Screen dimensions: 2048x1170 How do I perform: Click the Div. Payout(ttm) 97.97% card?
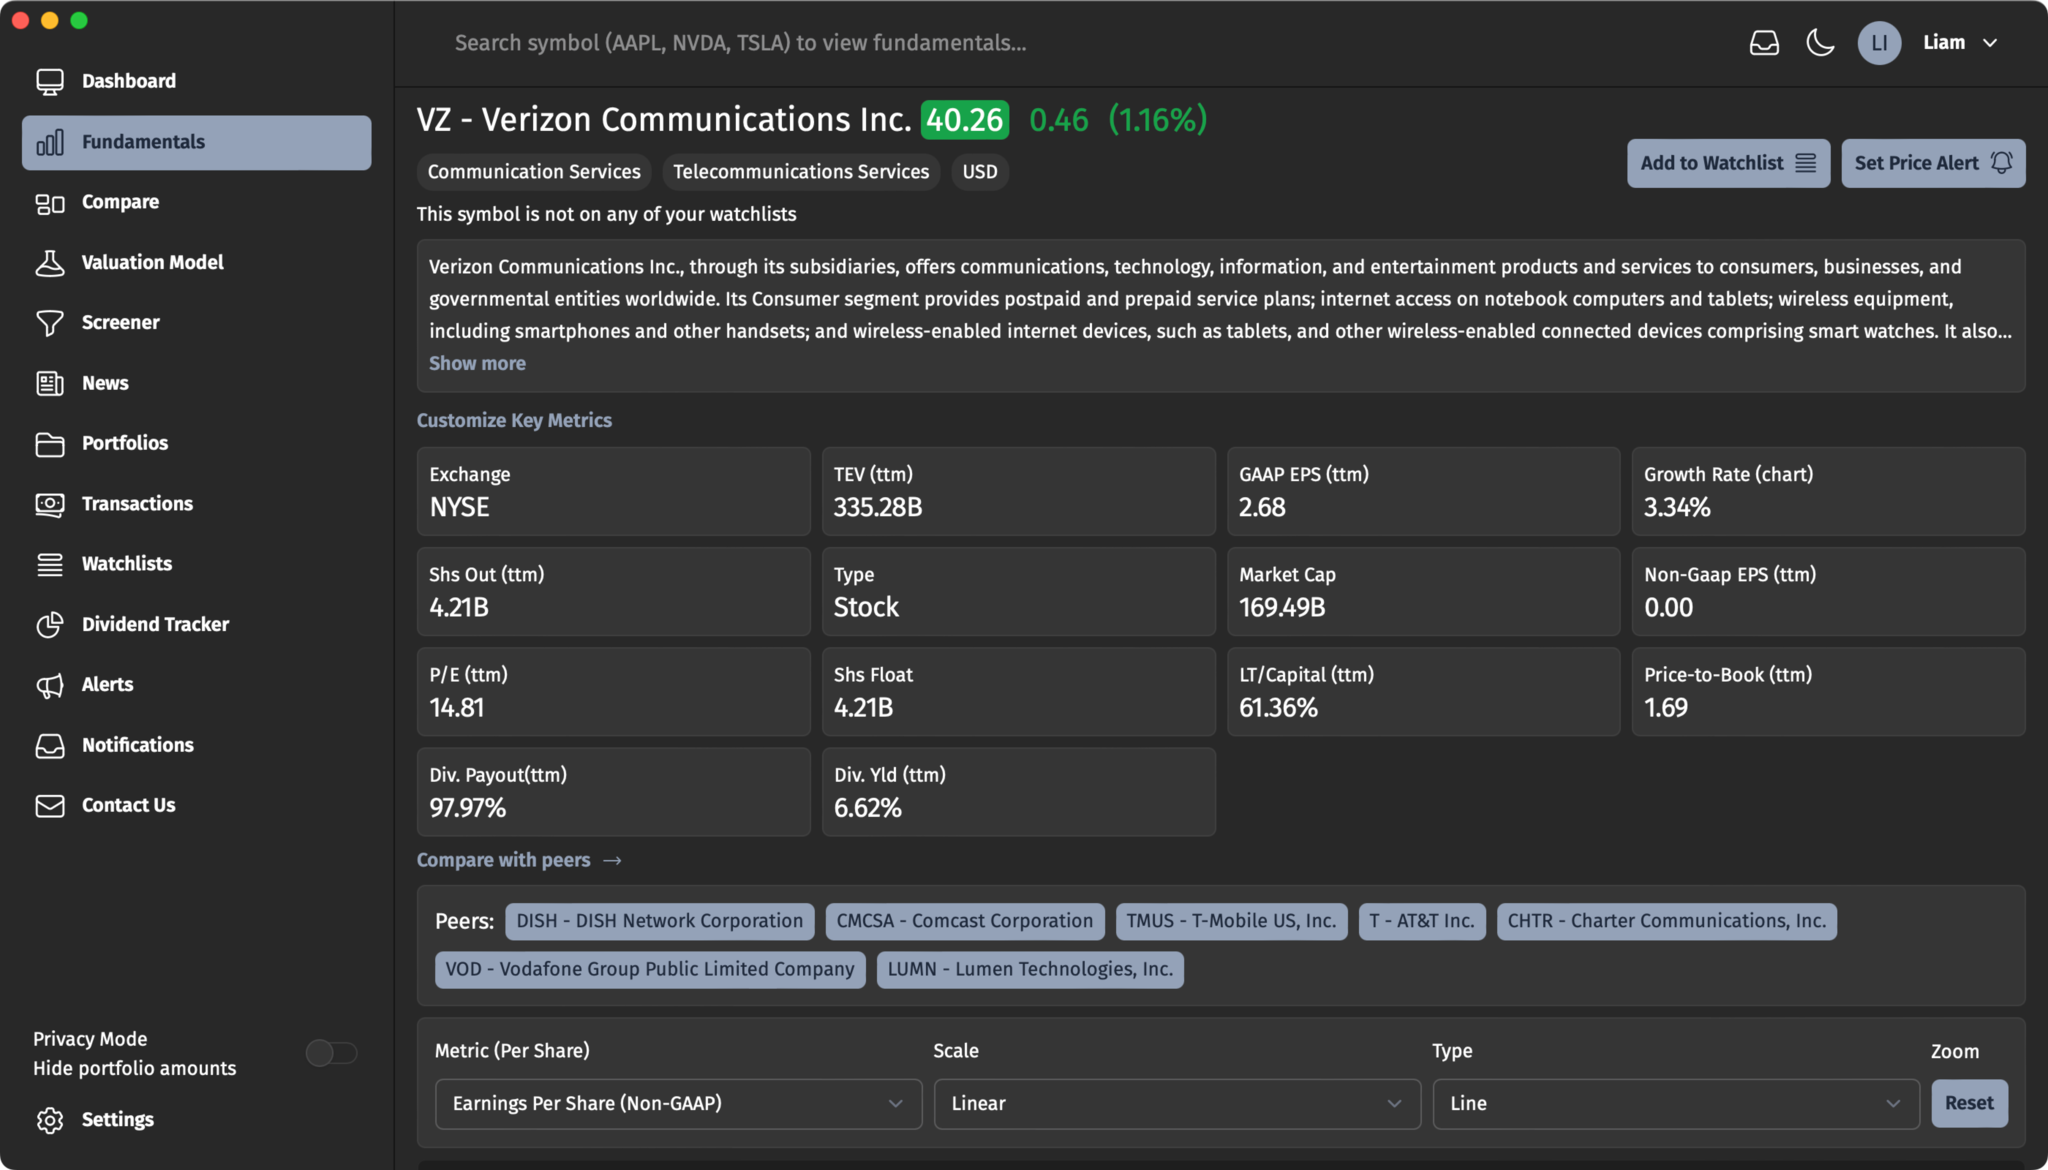(613, 792)
